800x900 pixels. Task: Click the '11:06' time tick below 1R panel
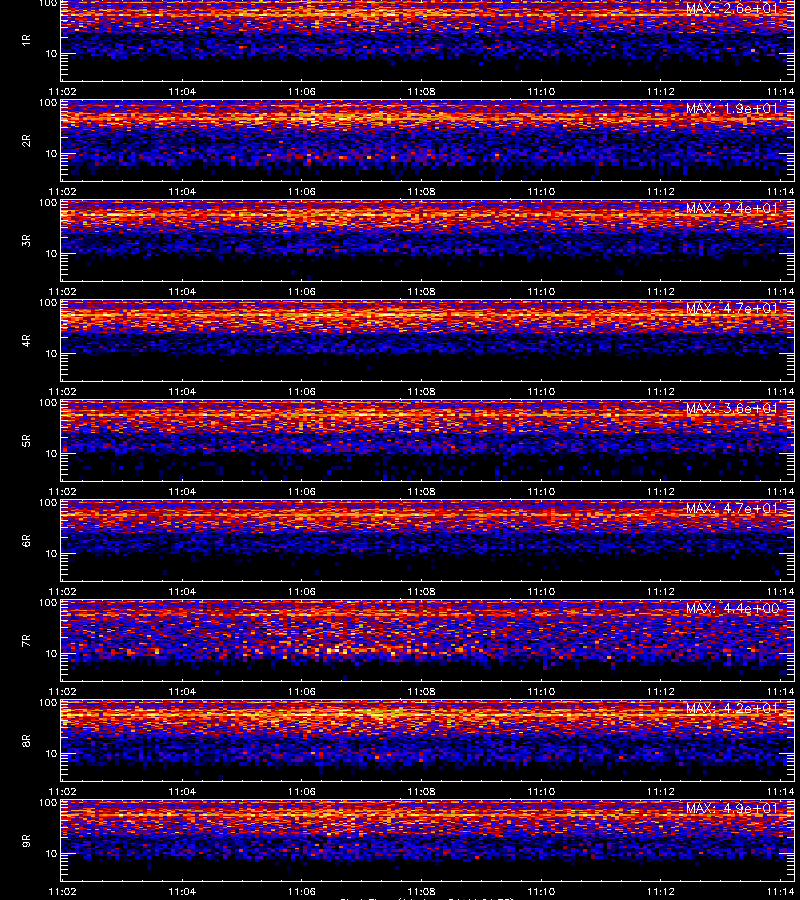pos(301,91)
